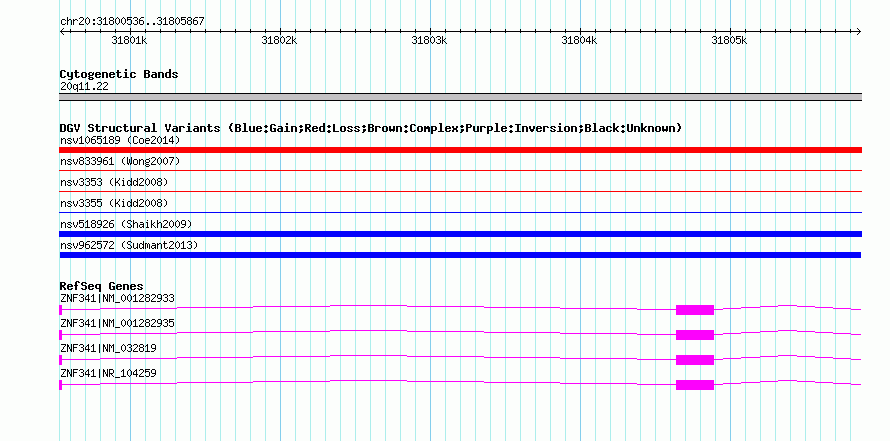
Task: Click the ruler's left arrow end
Action: pyautogui.click(x=62, y=32)
